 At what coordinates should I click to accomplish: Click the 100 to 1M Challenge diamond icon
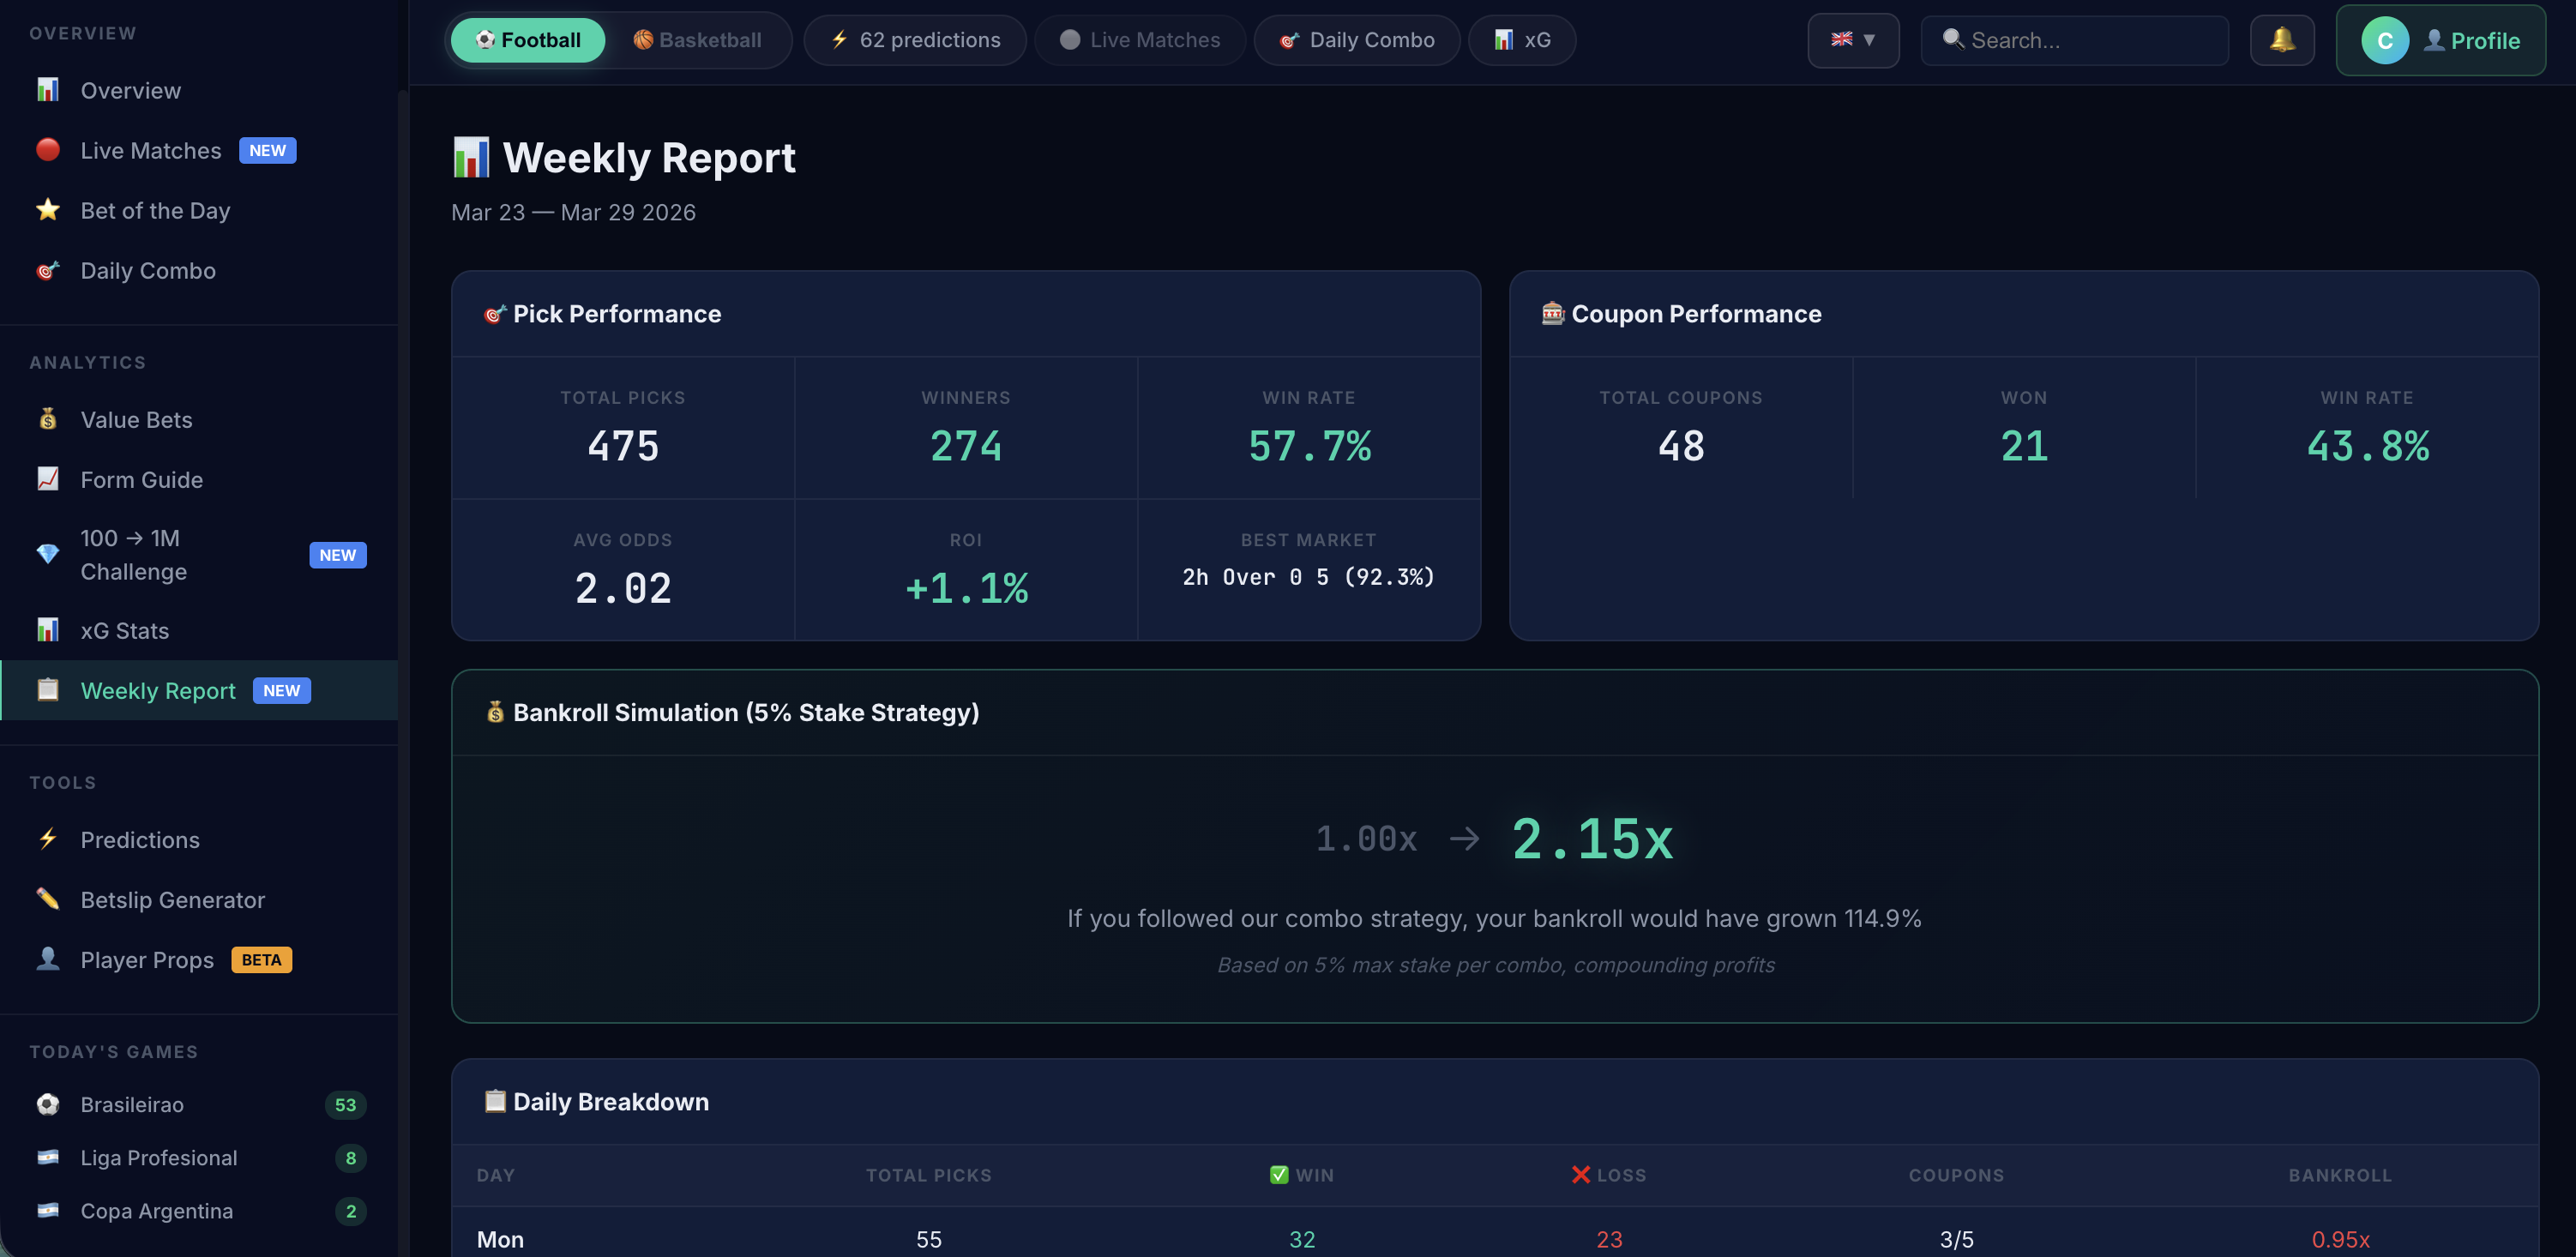[x=47, y=554]
